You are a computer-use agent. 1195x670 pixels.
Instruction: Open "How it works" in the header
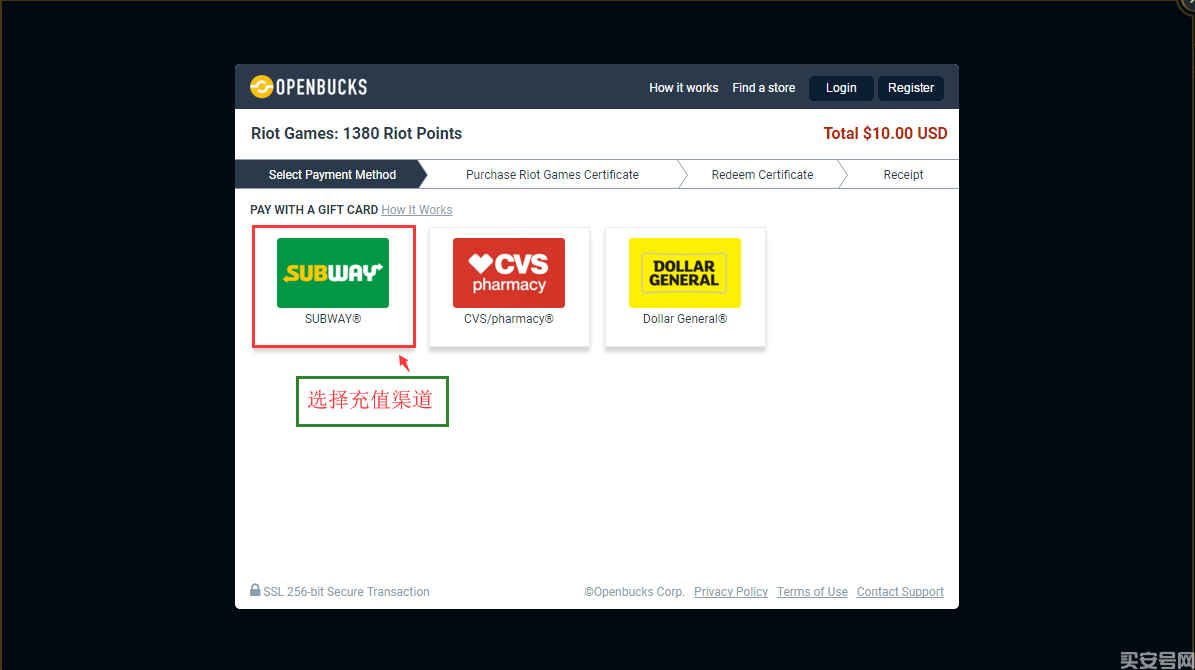click(x=683, y=88)
